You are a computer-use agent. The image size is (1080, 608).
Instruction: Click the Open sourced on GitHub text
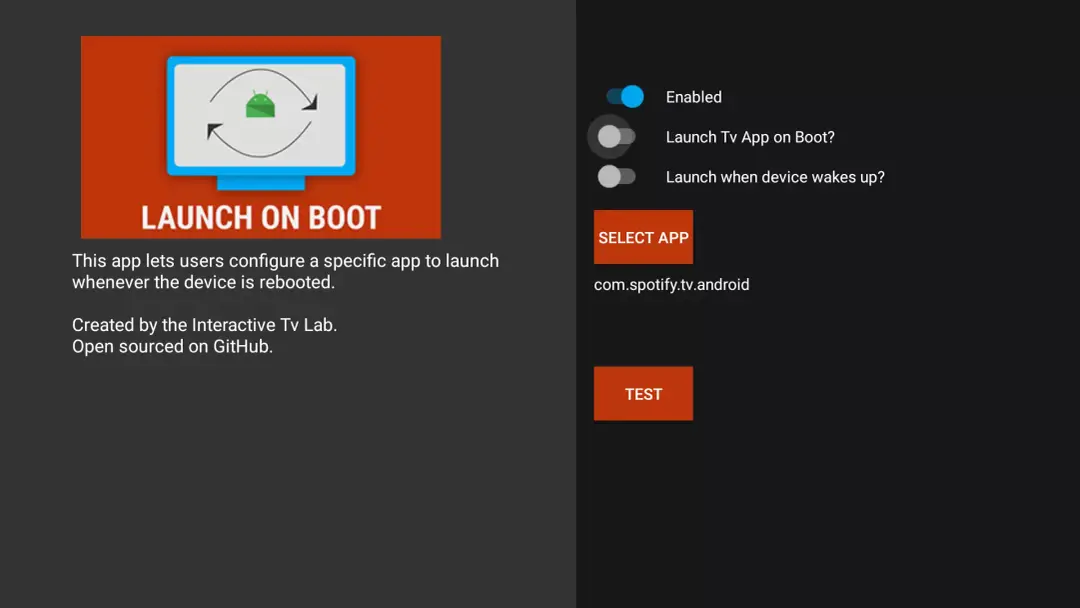tap(172, 346)
